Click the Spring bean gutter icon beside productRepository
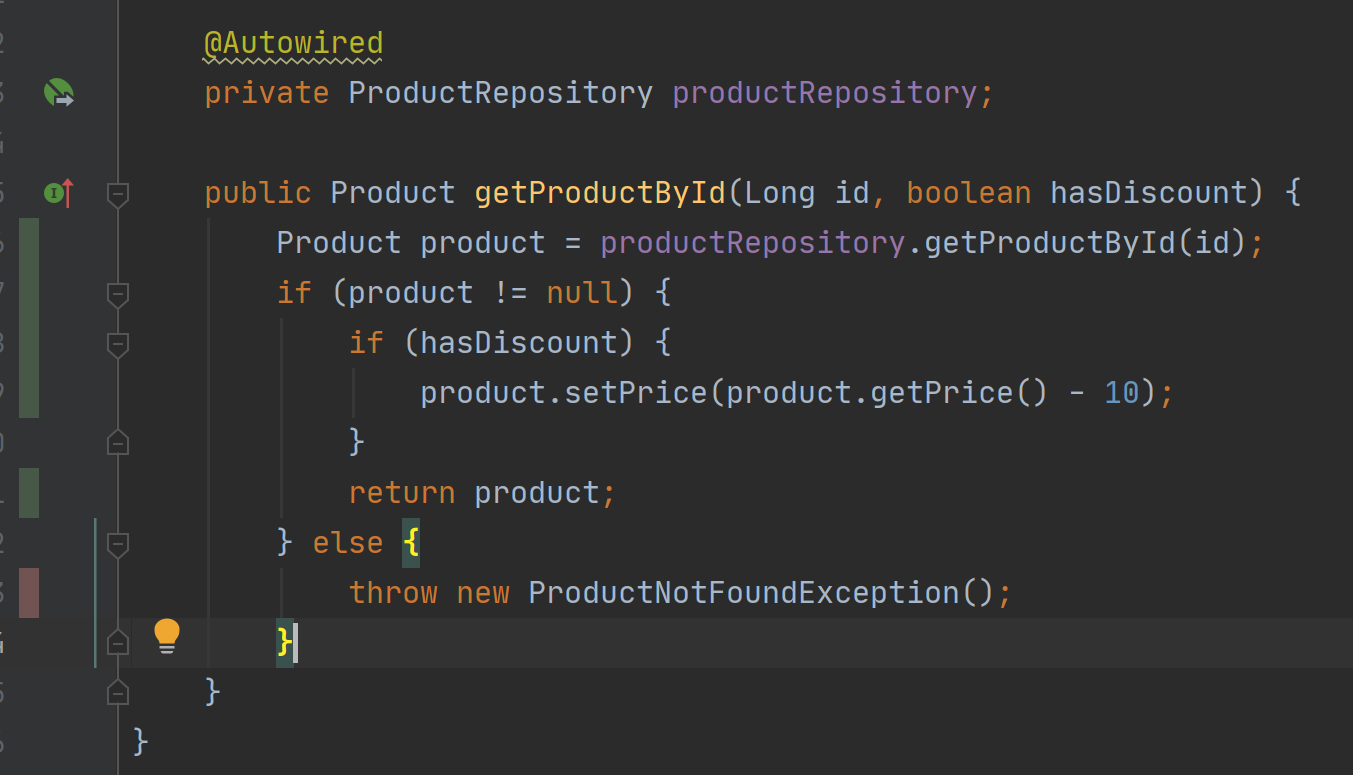Image resolution: width=1353 pixels, height=775 pixels. (58, 93)
